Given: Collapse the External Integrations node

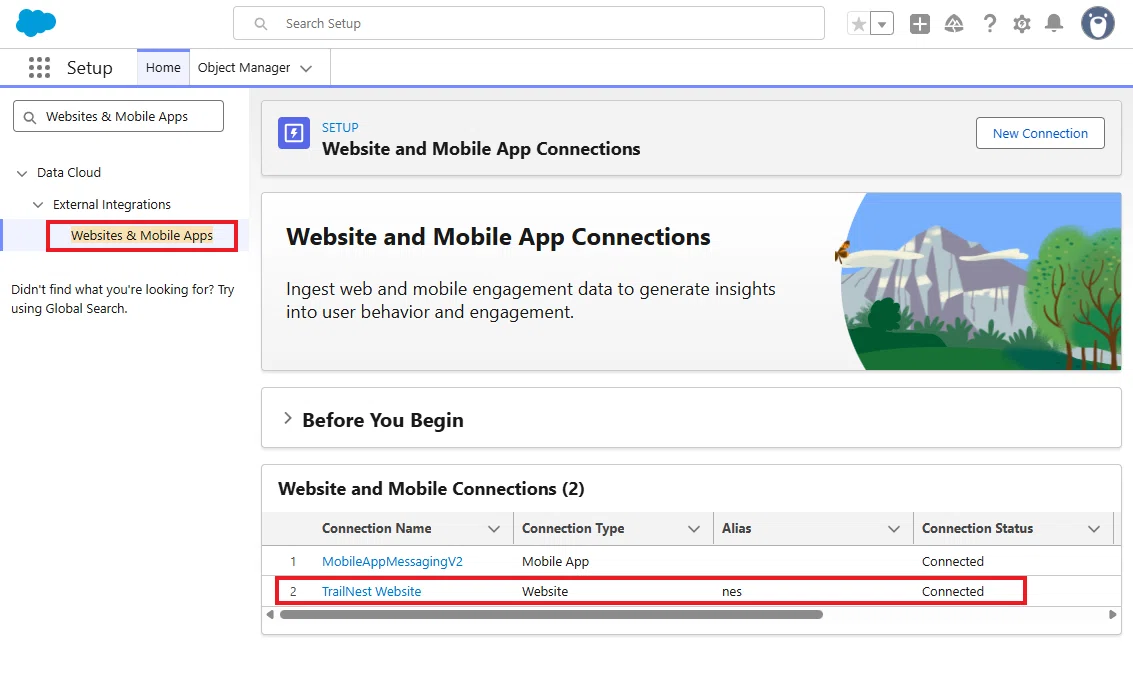Looking at the screenshot, I should (38, 205).
